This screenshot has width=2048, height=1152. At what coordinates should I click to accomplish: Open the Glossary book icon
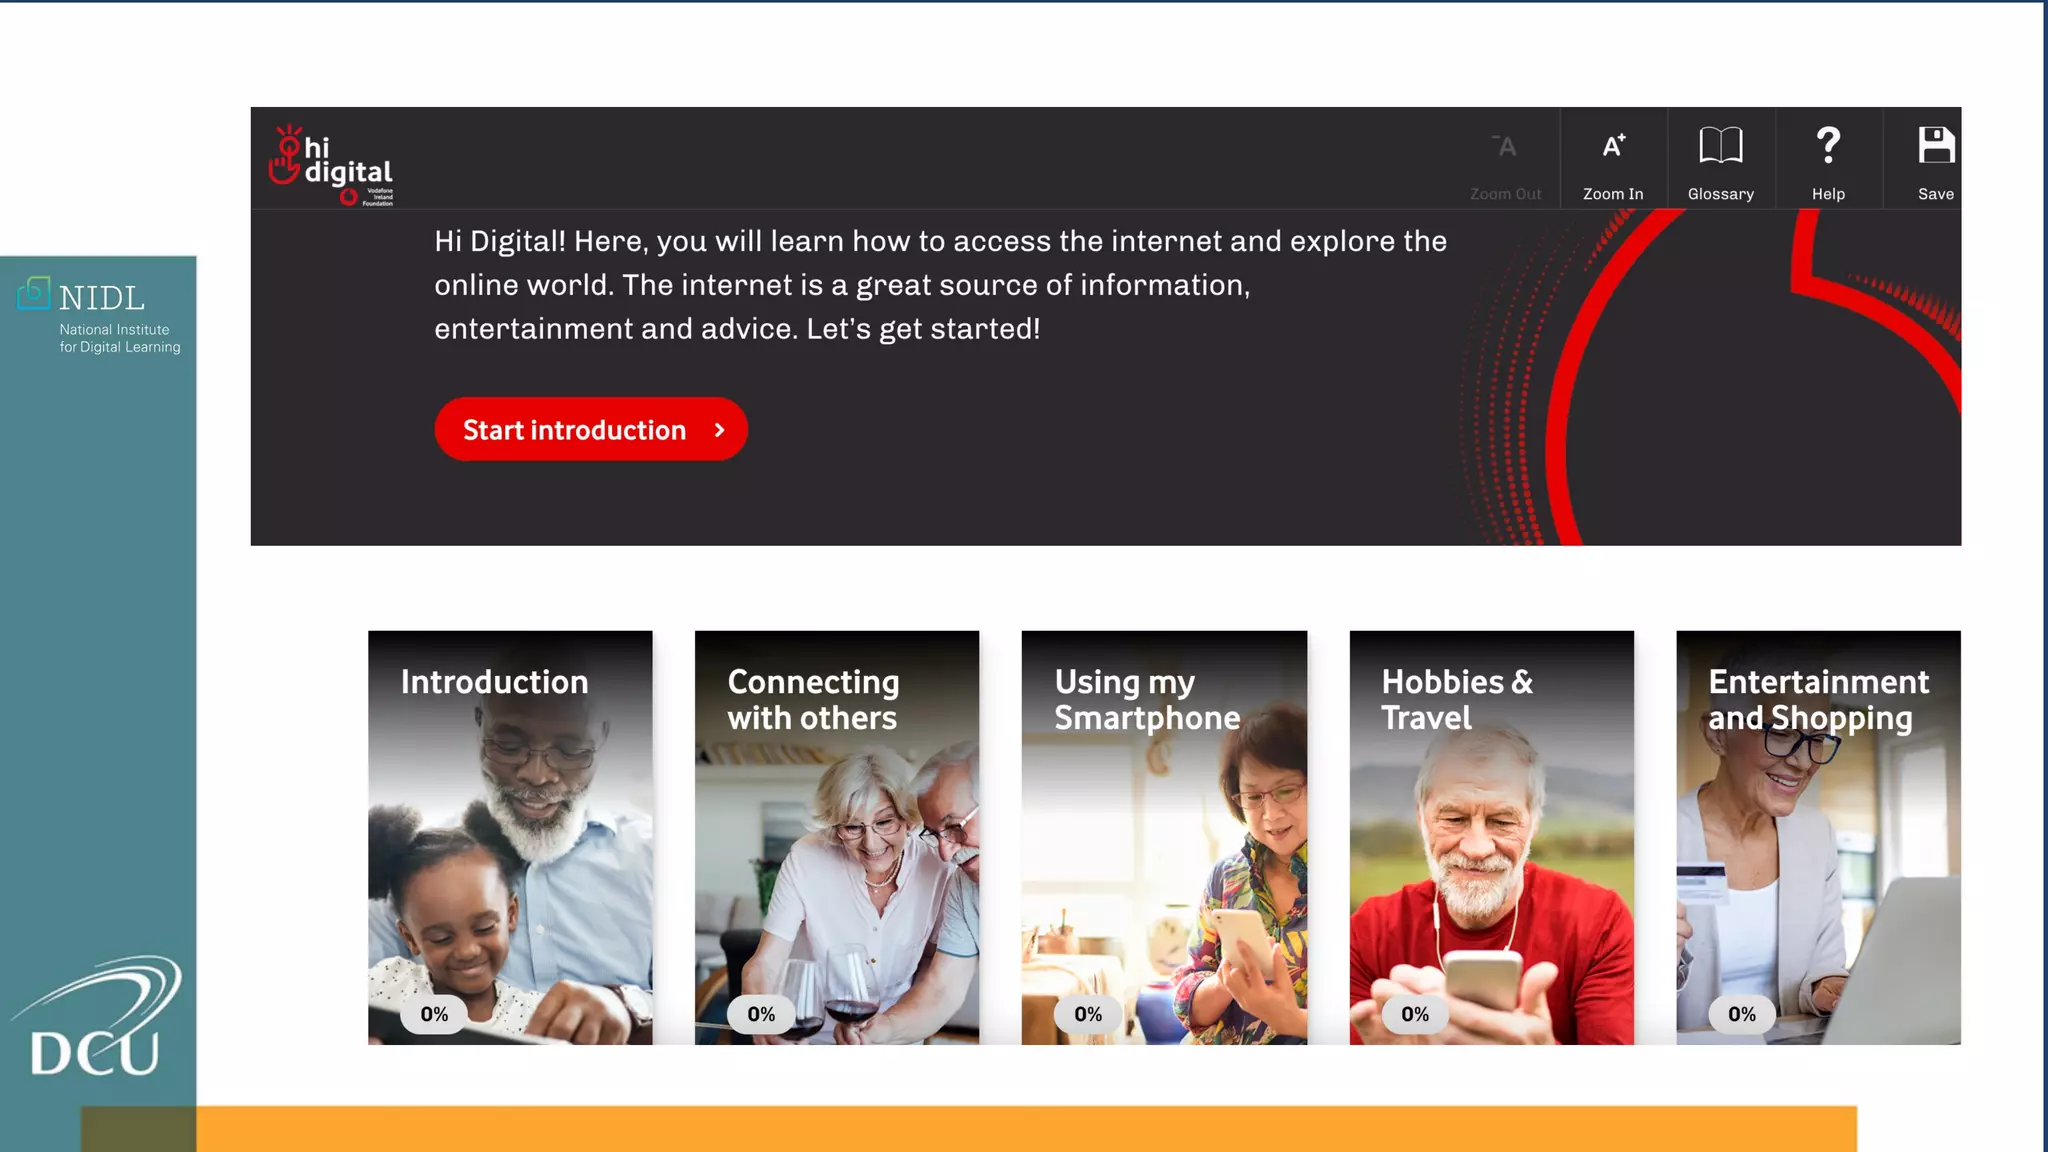tap(1720, 146)
